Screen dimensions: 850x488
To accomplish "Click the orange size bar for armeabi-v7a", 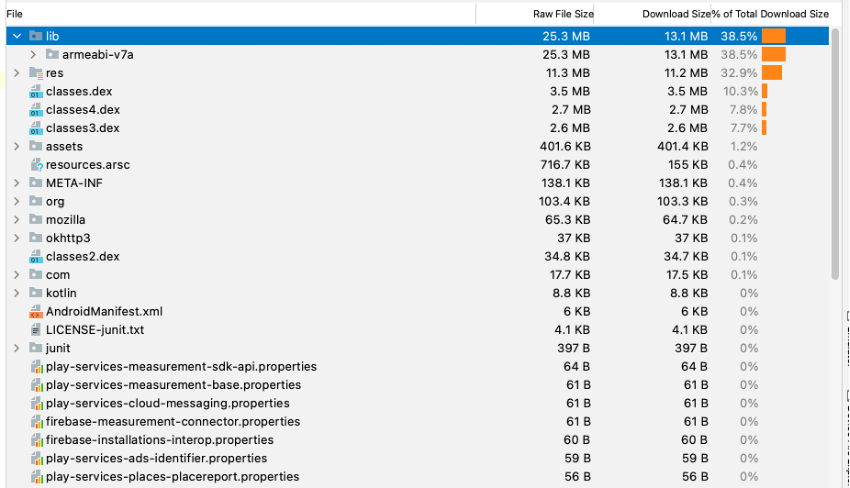I will (774, 54).
